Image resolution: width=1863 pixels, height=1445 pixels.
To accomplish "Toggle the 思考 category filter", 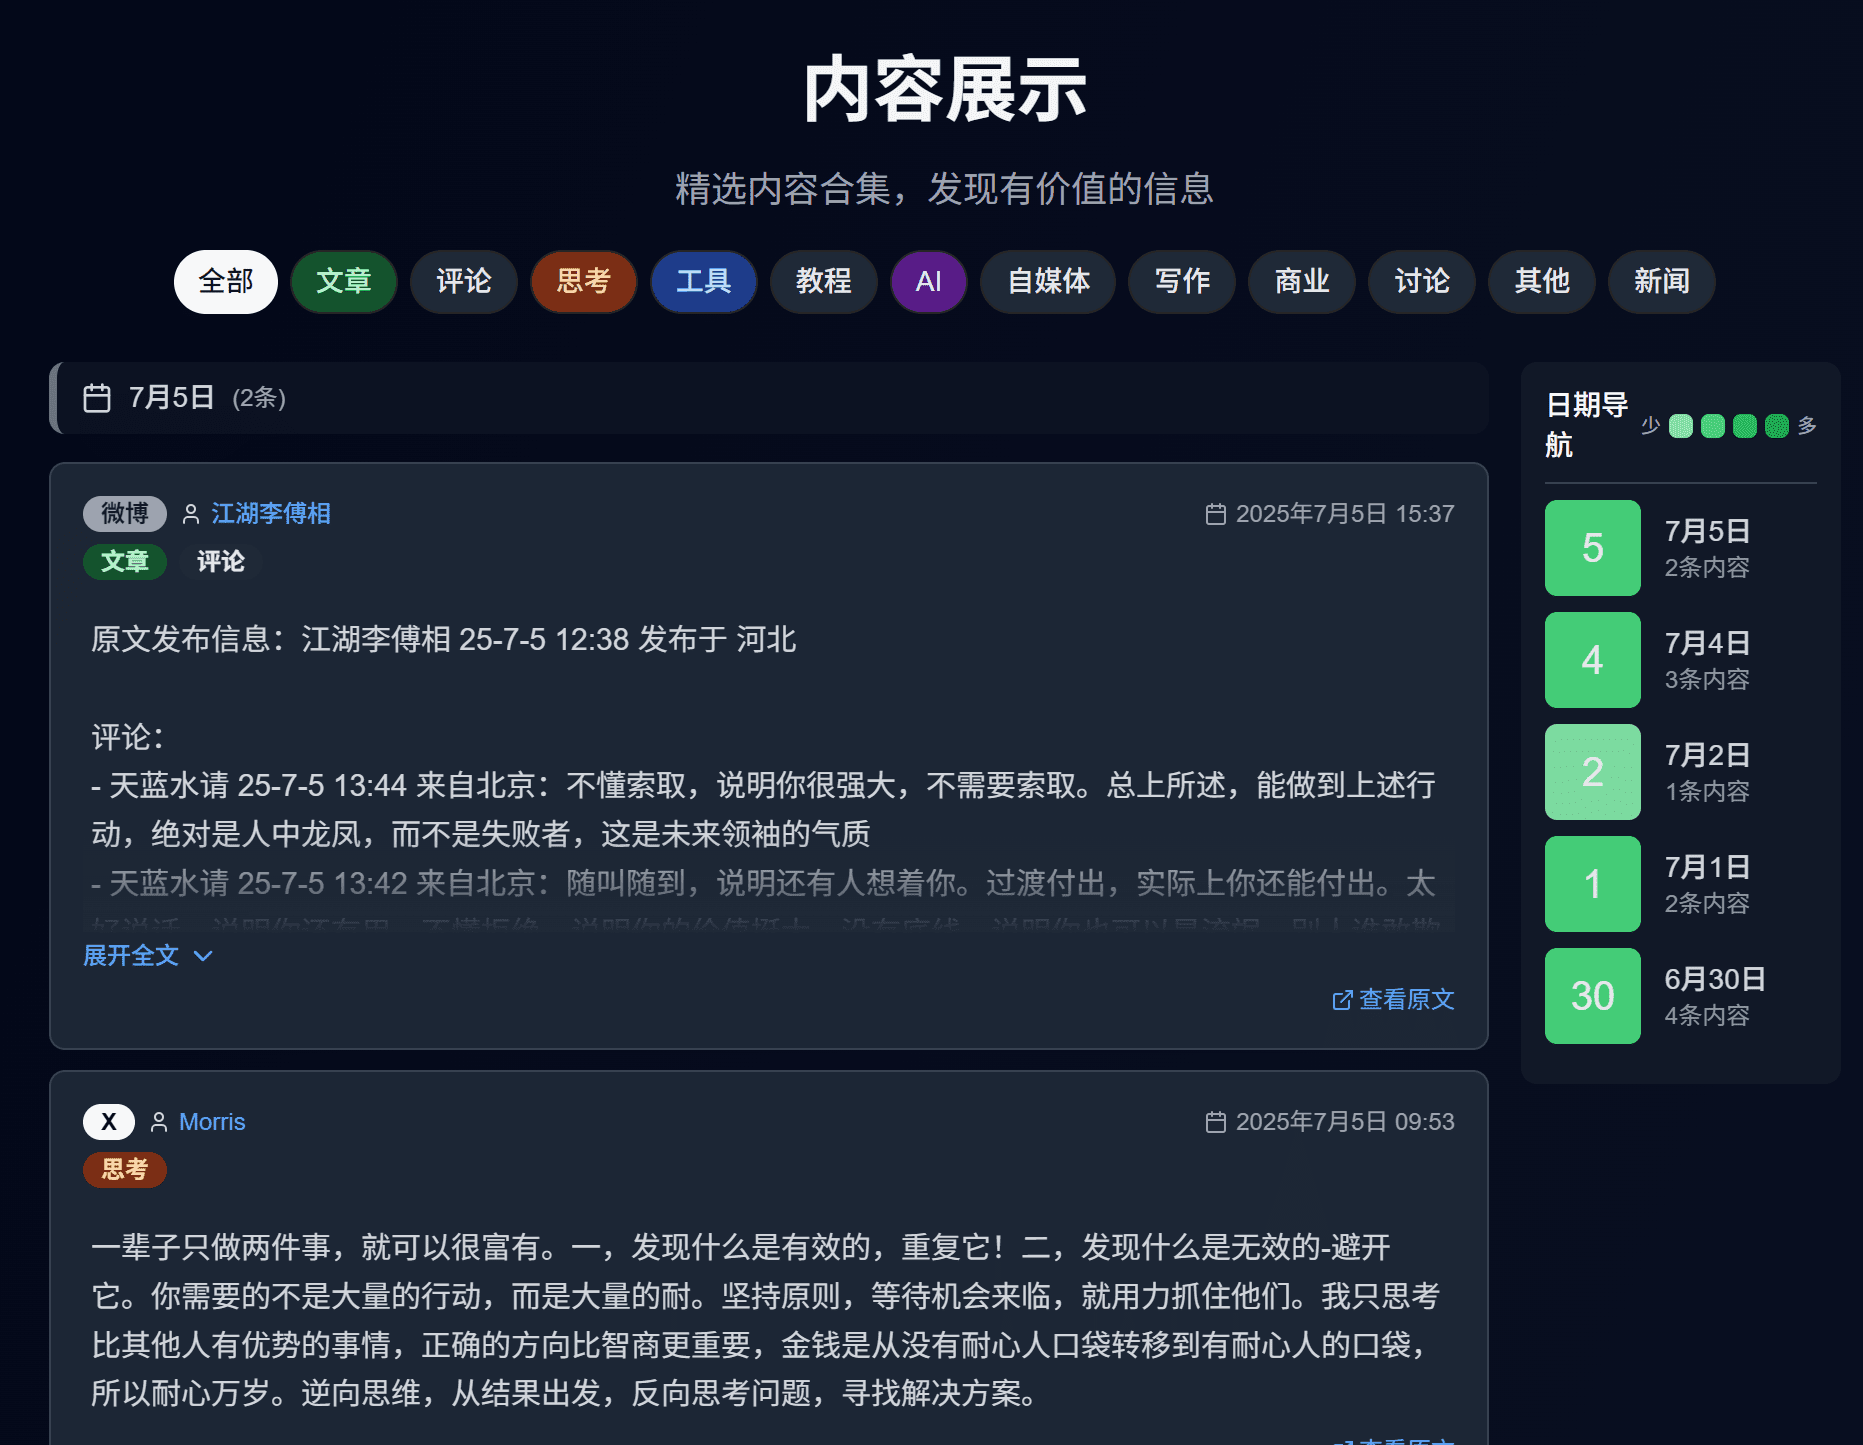I will pos(583,282).
